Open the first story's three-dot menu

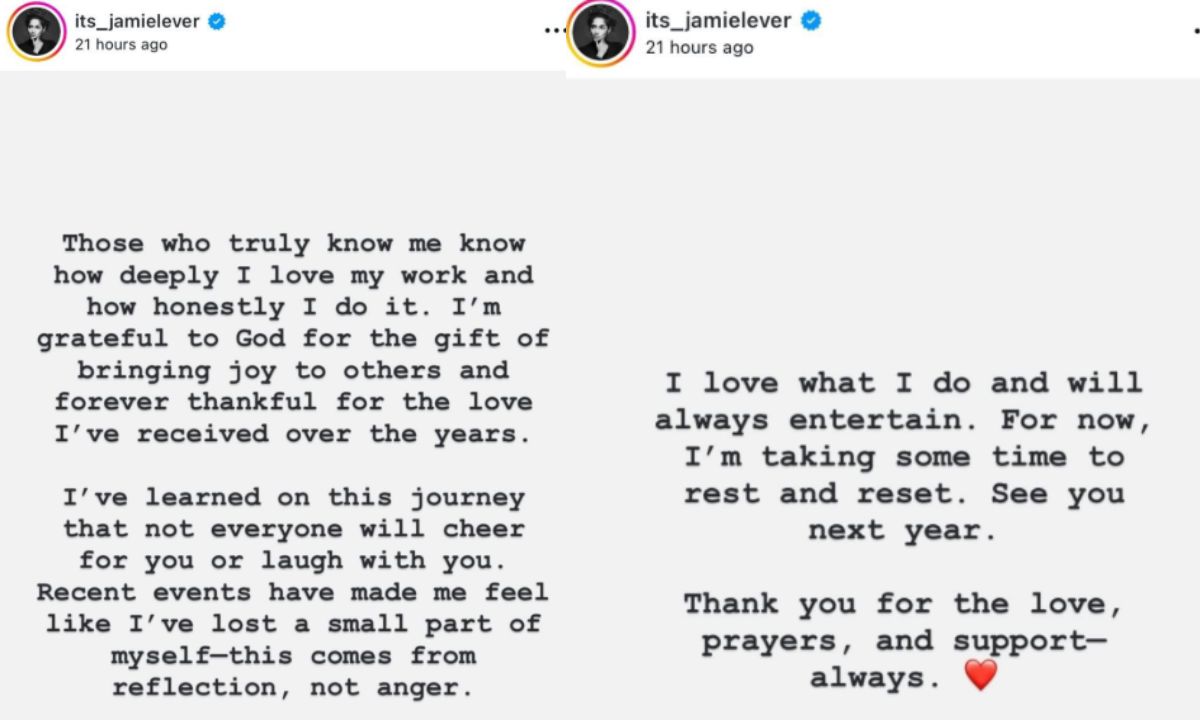(x=553, y=32)
